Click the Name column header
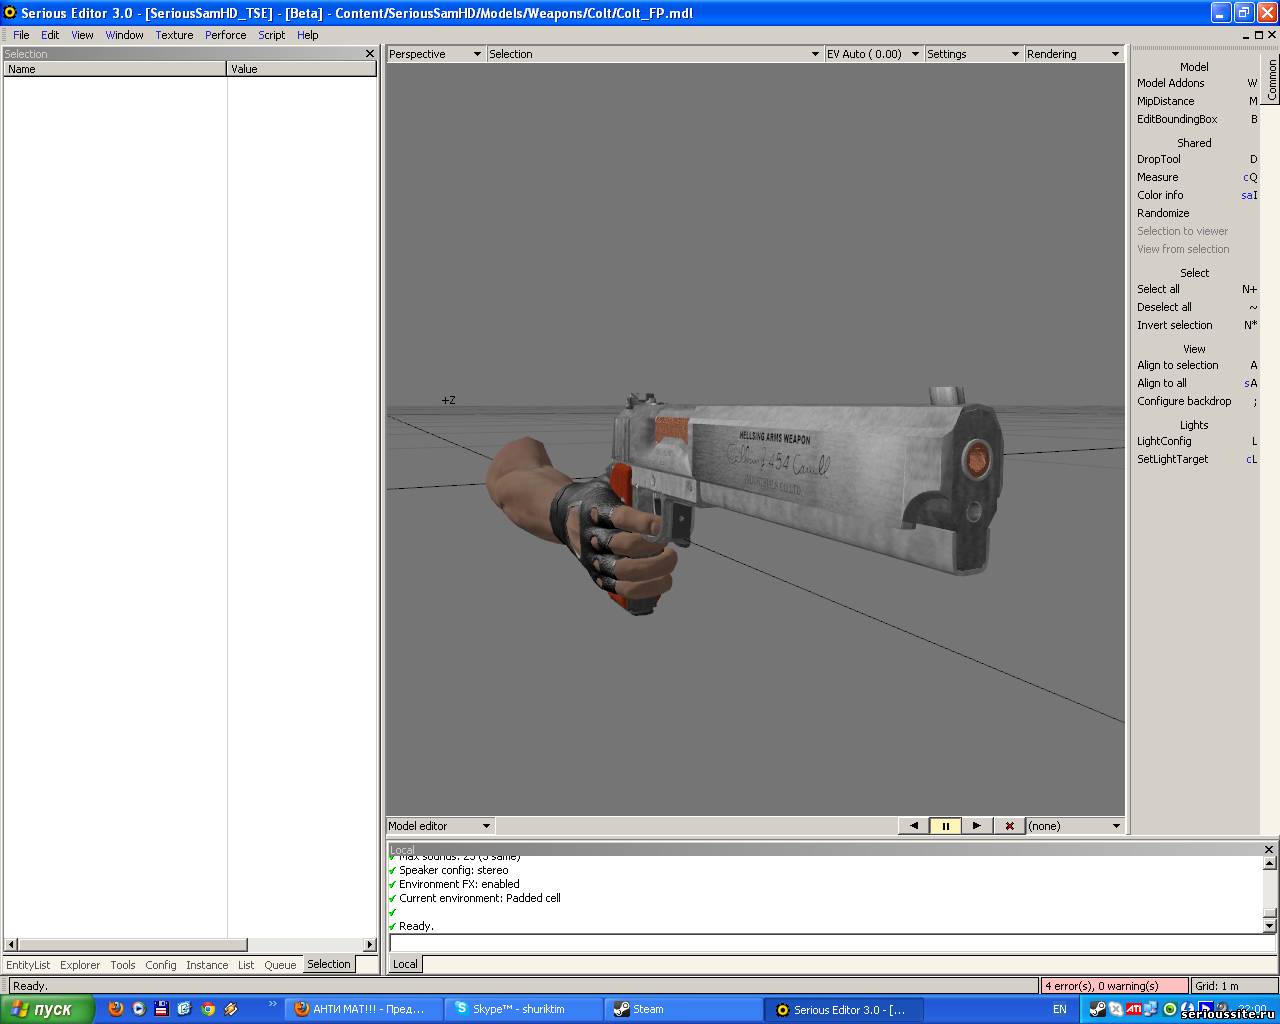This screenshot has width=1280, height=1024. (115, 69)
